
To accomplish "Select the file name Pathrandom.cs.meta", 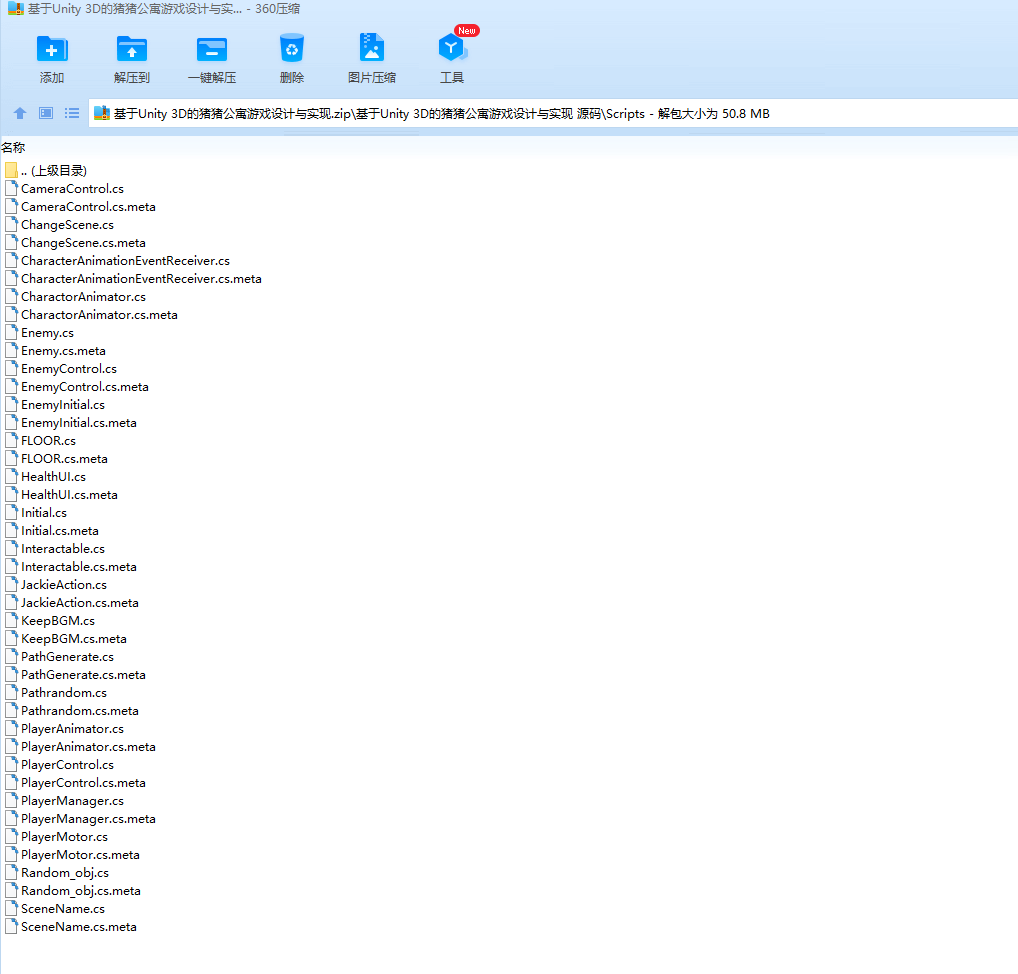I will (x=80, y=711).
